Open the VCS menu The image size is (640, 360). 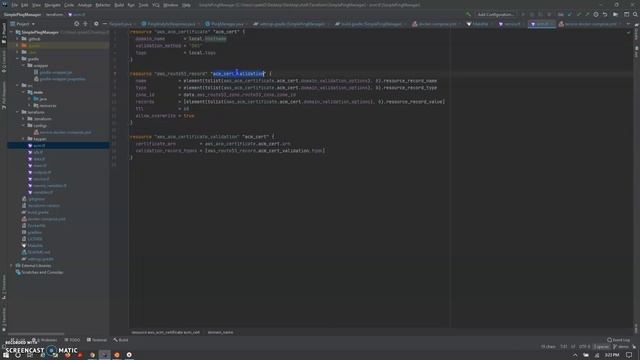click(156, 5)
